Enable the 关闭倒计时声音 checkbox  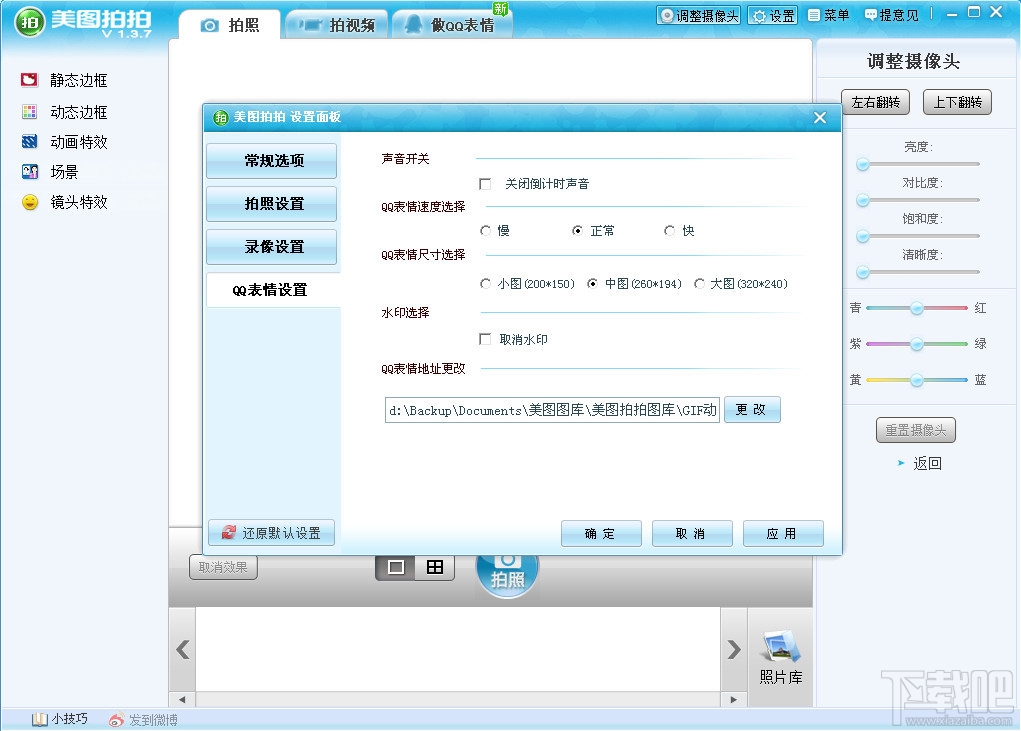pyautogui.click(x=486, y=184)
